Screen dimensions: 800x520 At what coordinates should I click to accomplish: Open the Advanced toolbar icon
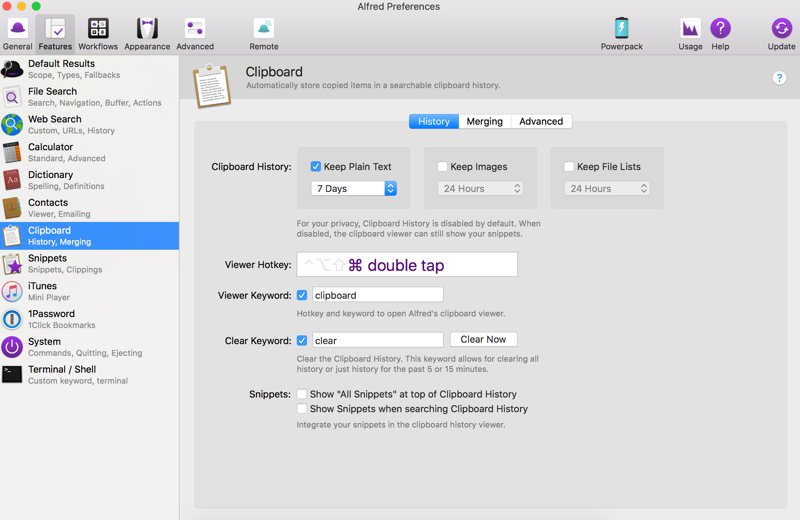coord(195,29)
